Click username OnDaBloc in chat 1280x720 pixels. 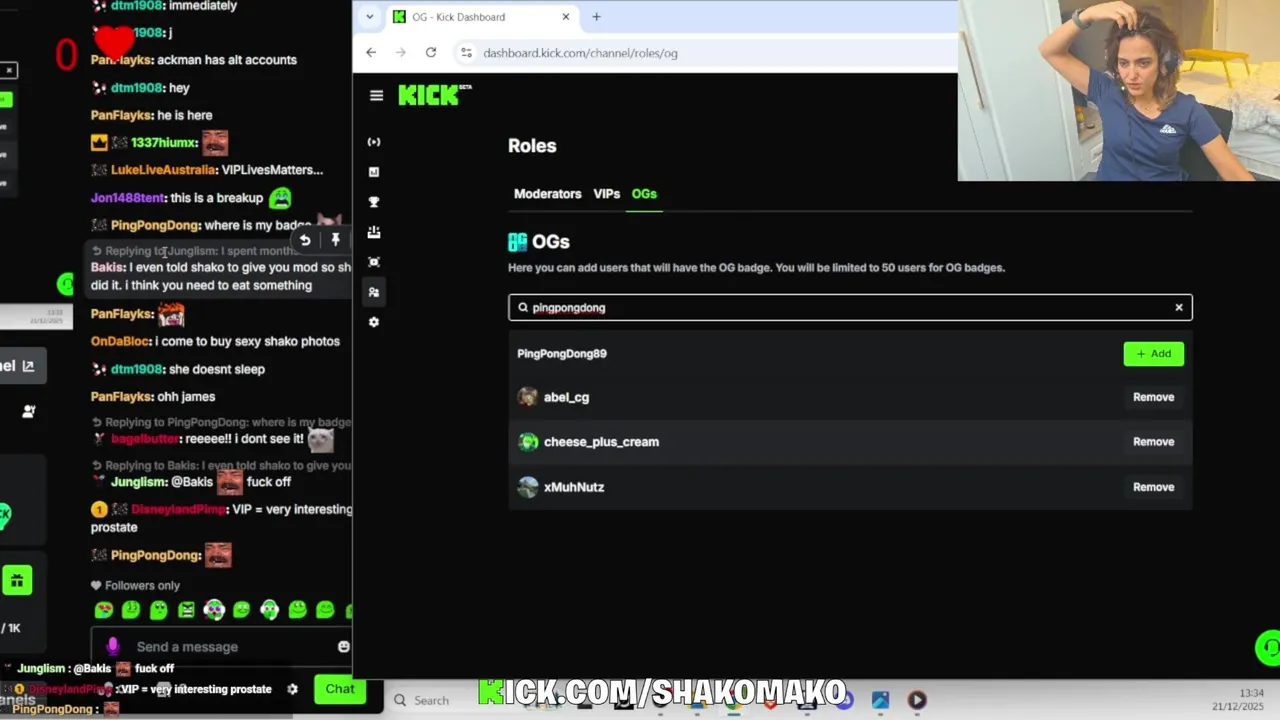pos(121,342)
